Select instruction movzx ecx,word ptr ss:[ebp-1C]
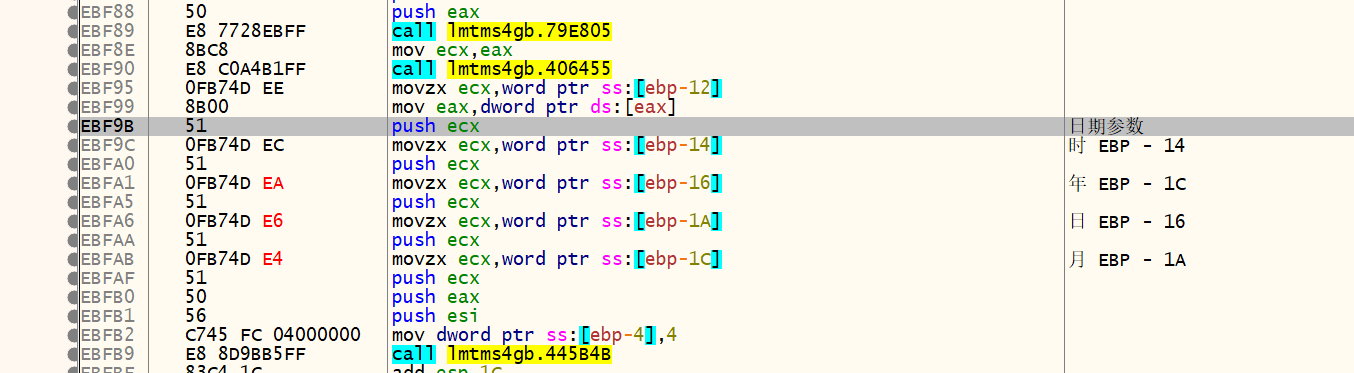 click(557, 259)
